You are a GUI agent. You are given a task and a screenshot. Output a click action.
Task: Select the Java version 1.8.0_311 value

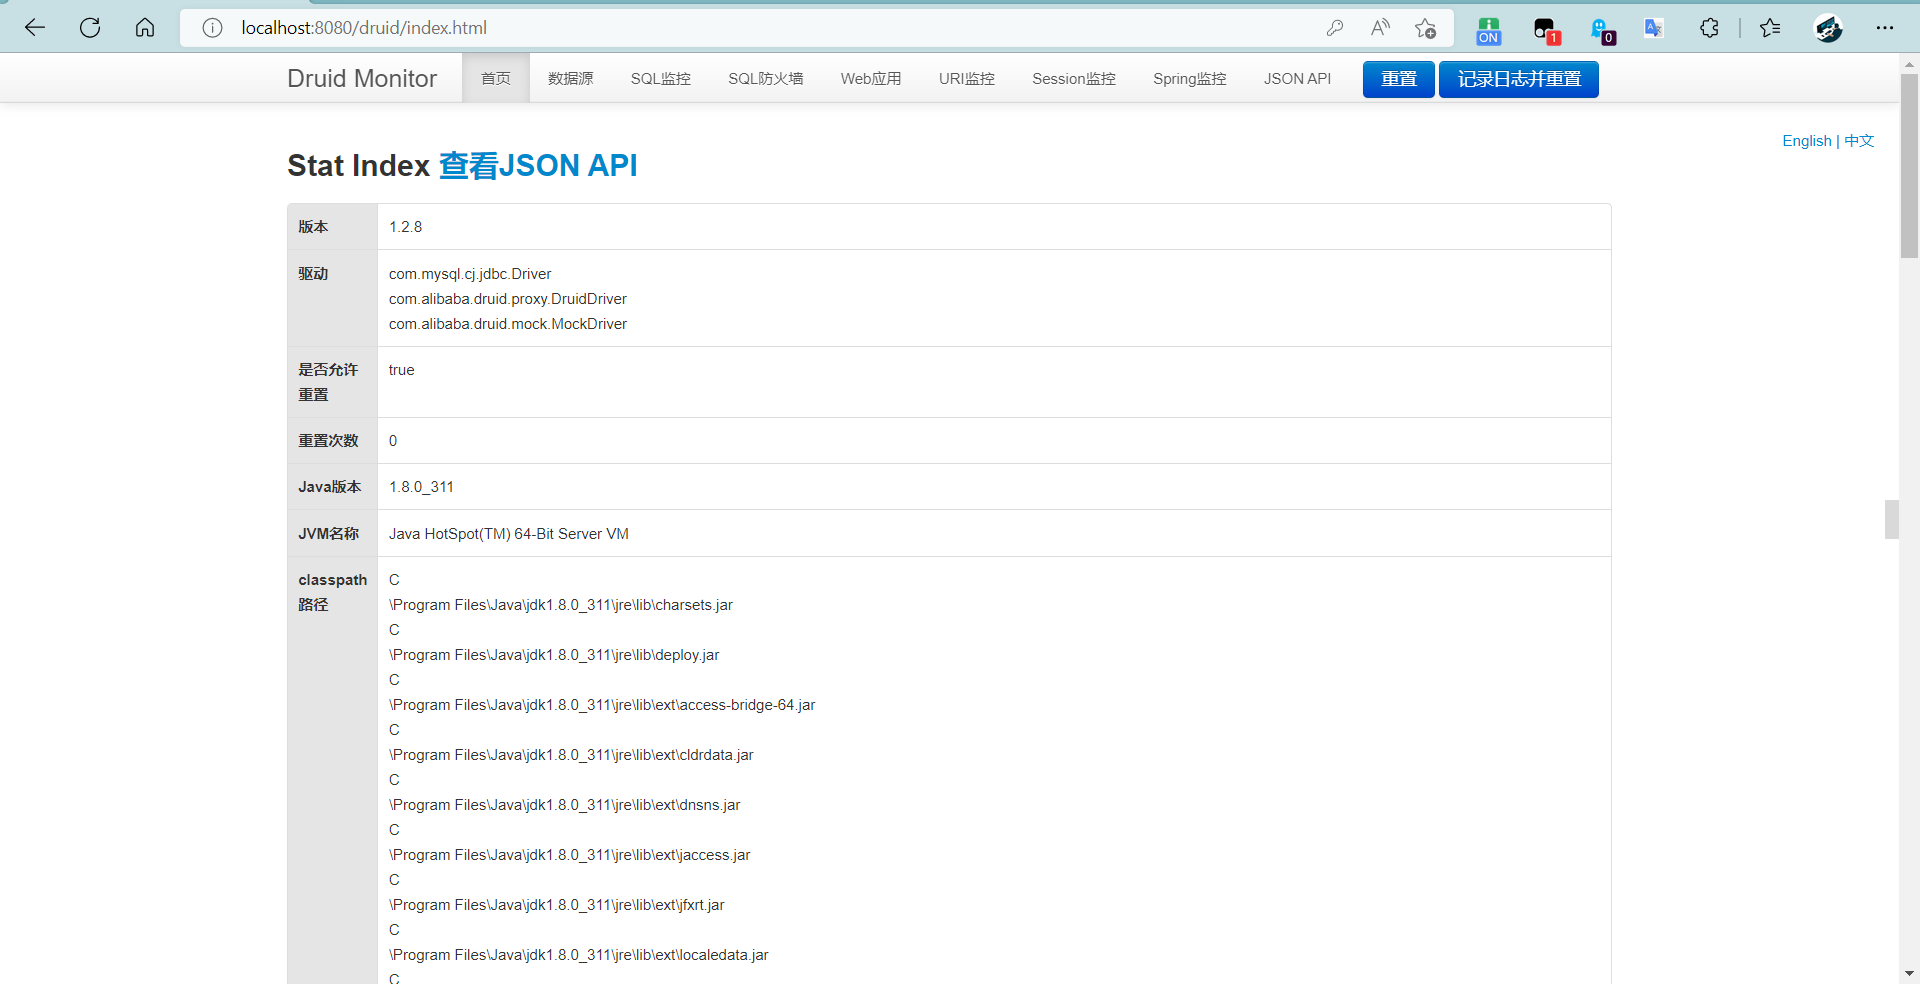point(421,487)
